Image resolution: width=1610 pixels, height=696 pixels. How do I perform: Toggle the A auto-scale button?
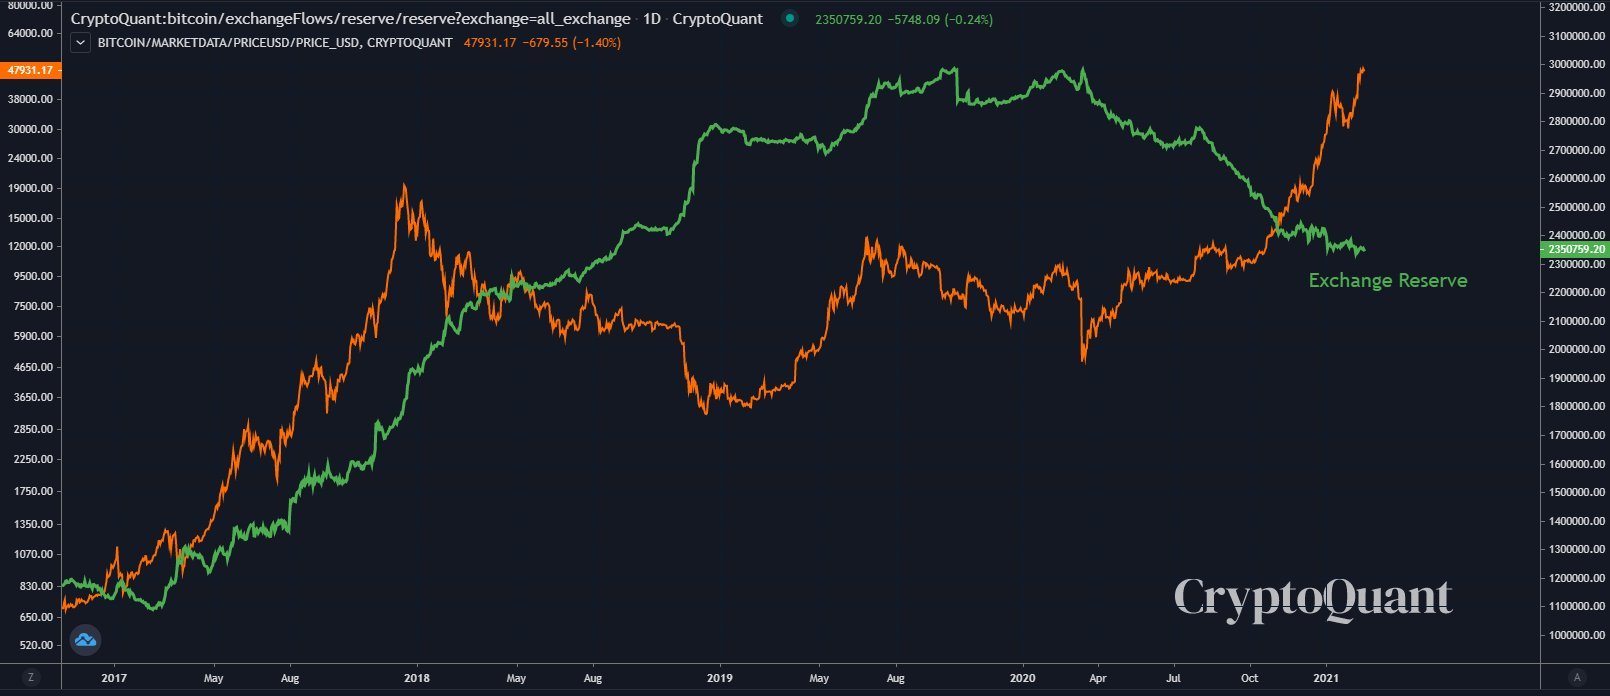(1577, 677)
